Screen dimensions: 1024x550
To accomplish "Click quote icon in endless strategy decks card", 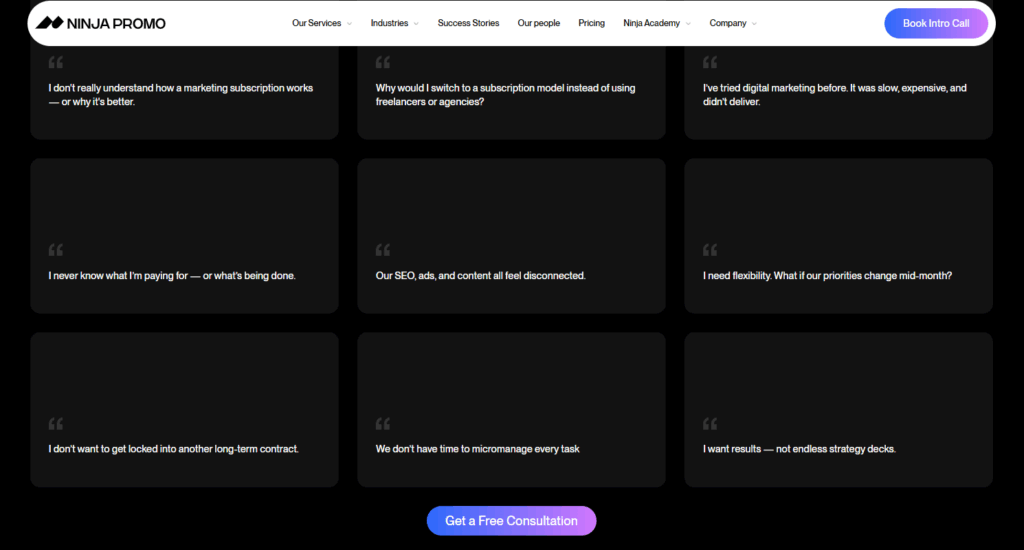I will pyautogui.click(x=710, y=424).
